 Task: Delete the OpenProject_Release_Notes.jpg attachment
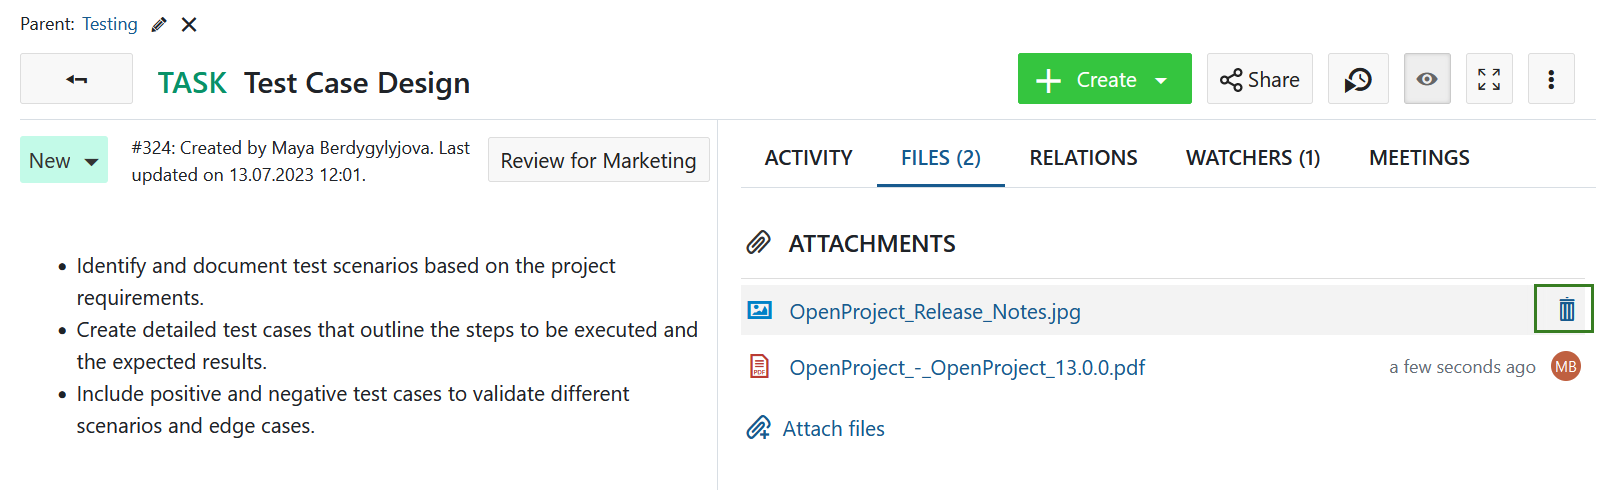[1565, 310]
